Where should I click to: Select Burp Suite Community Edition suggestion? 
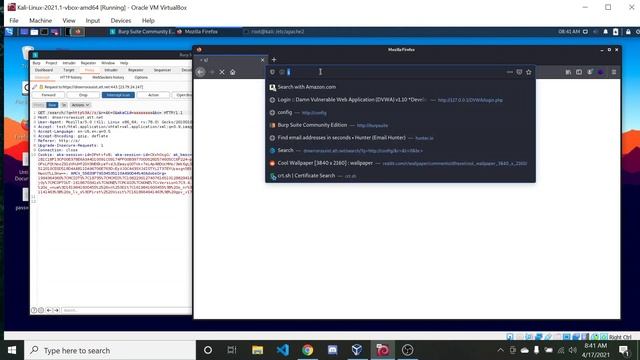[400, 125]
